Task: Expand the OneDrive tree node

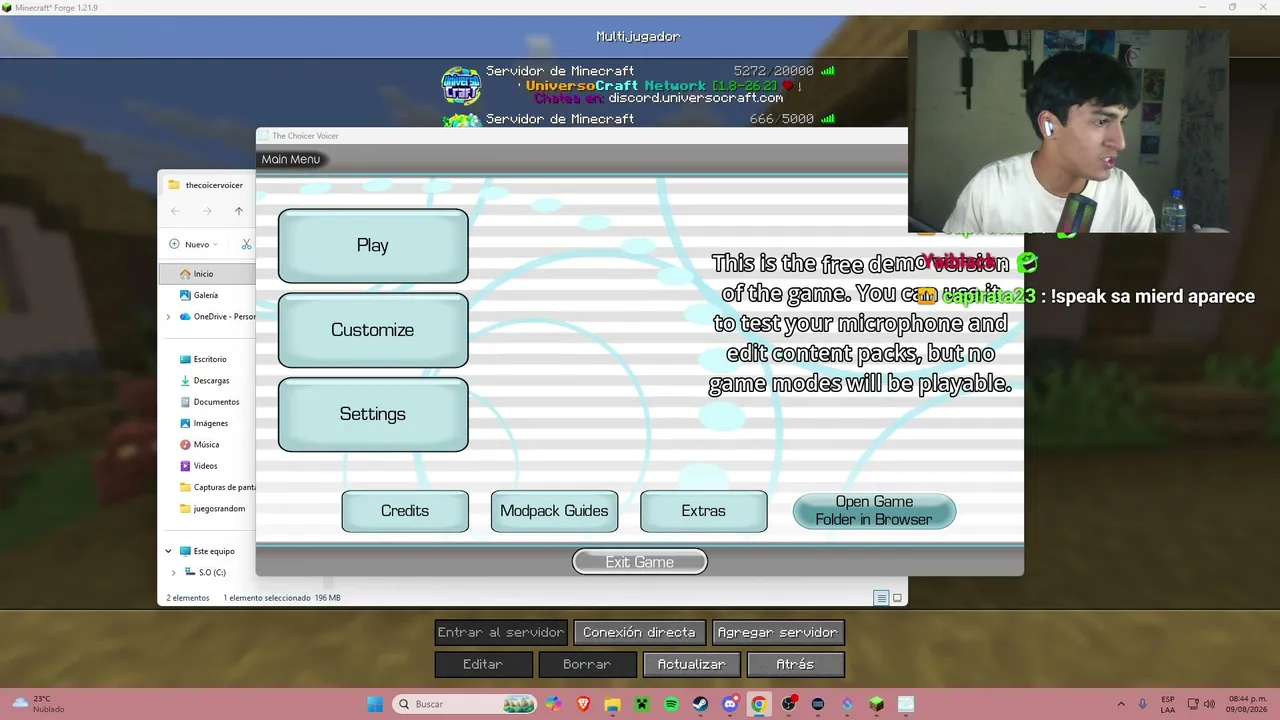Action: tap(168, 317)
